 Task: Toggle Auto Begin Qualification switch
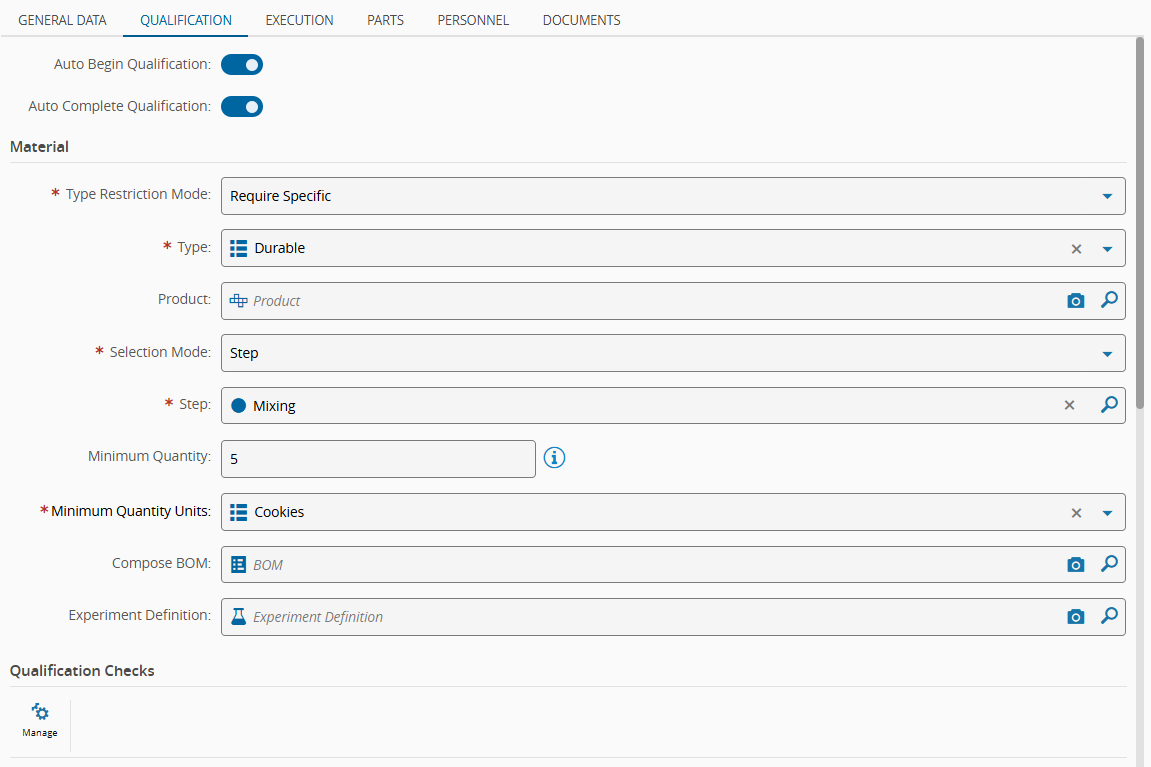coord(242,65)
